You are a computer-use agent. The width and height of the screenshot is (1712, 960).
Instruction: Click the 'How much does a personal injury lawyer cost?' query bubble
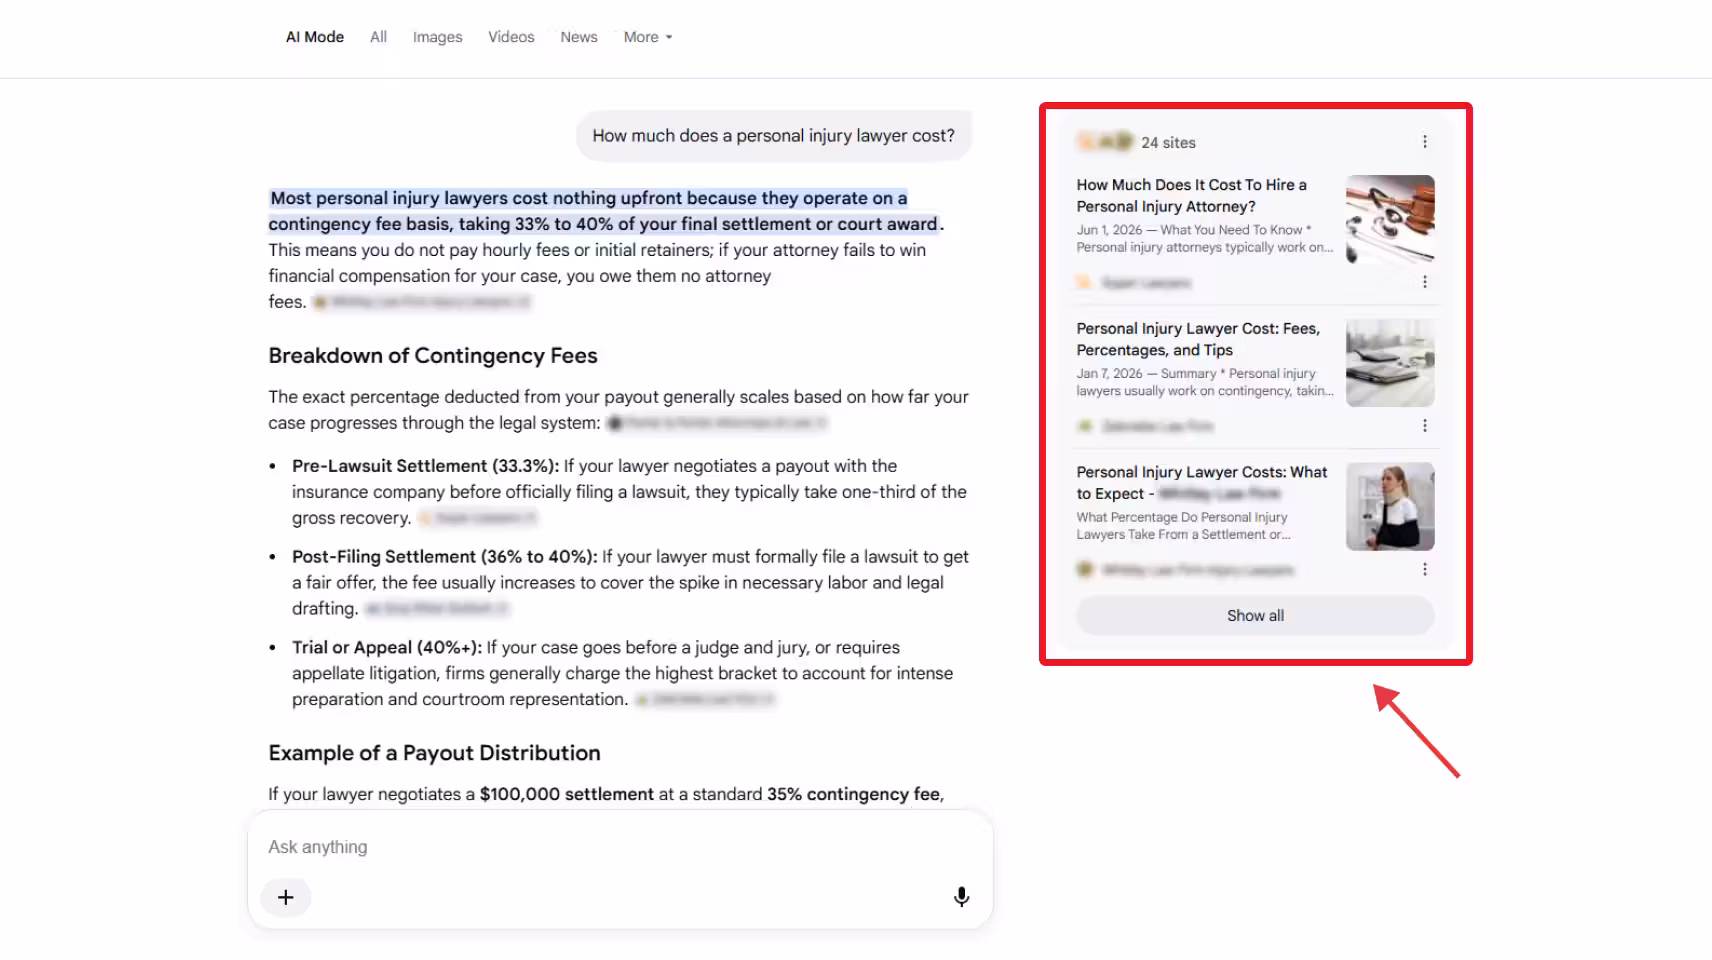point(774,136)
